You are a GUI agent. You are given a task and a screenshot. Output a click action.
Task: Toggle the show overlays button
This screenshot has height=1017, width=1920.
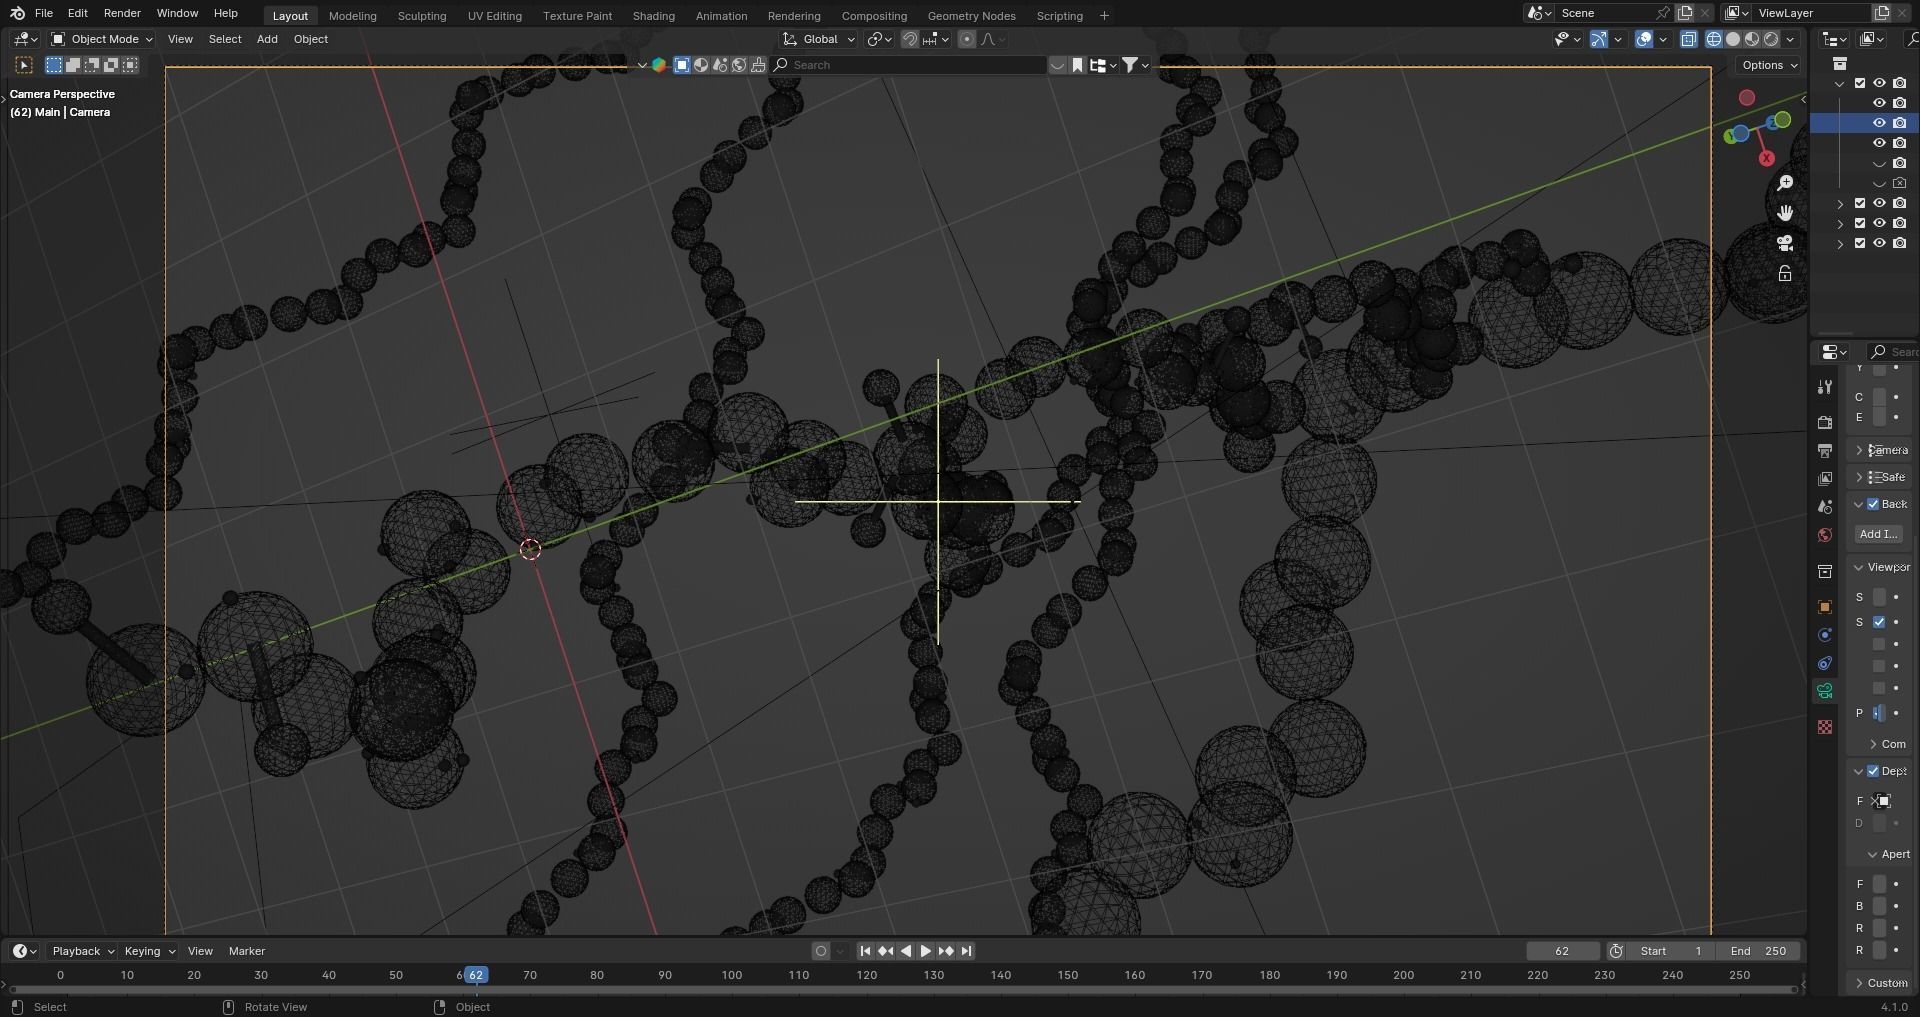coord(1644,39)
